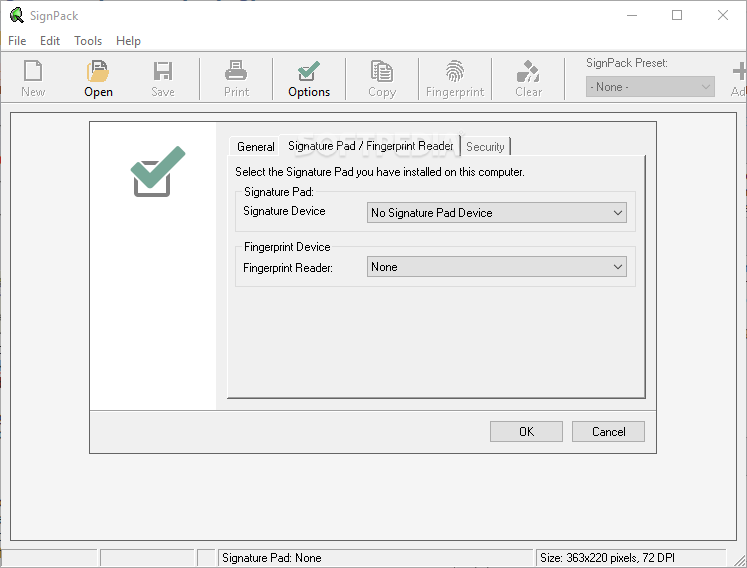Click the Copy toolbar icon
This screenshot has height=568, width=747.
382,71
